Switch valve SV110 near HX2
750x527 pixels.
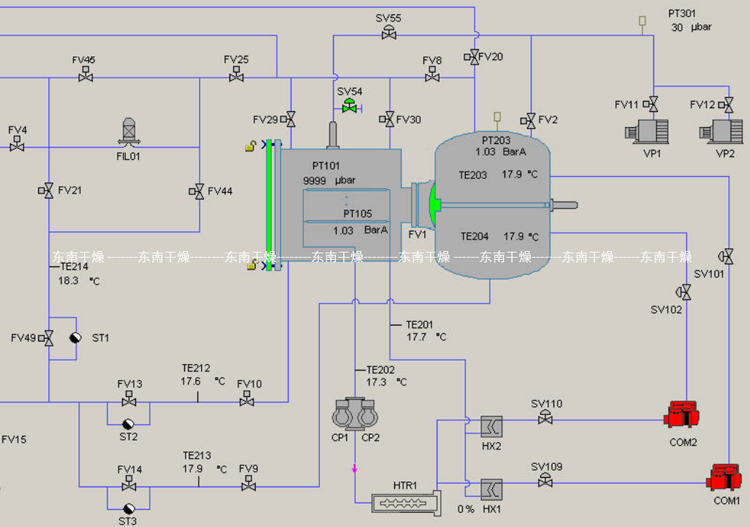point(546,419)
